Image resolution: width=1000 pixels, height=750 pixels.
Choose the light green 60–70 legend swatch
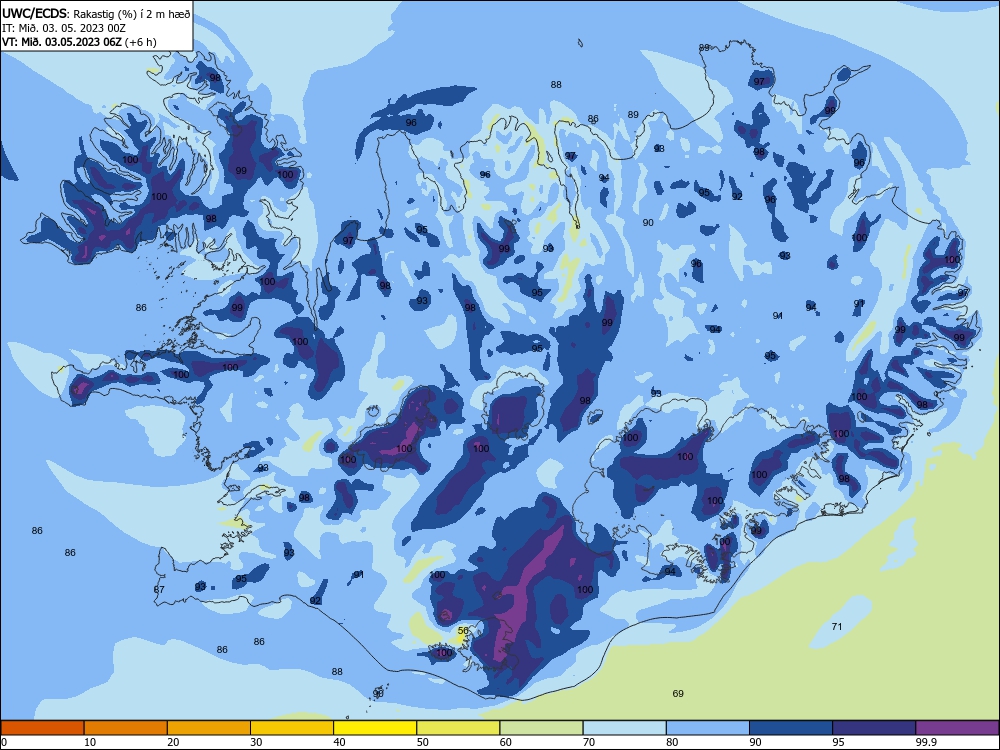pos(541,728)
